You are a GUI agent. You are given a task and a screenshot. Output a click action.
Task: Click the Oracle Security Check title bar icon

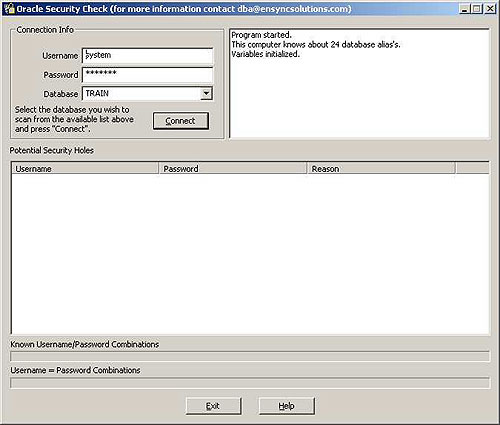(x=9, y=8)
